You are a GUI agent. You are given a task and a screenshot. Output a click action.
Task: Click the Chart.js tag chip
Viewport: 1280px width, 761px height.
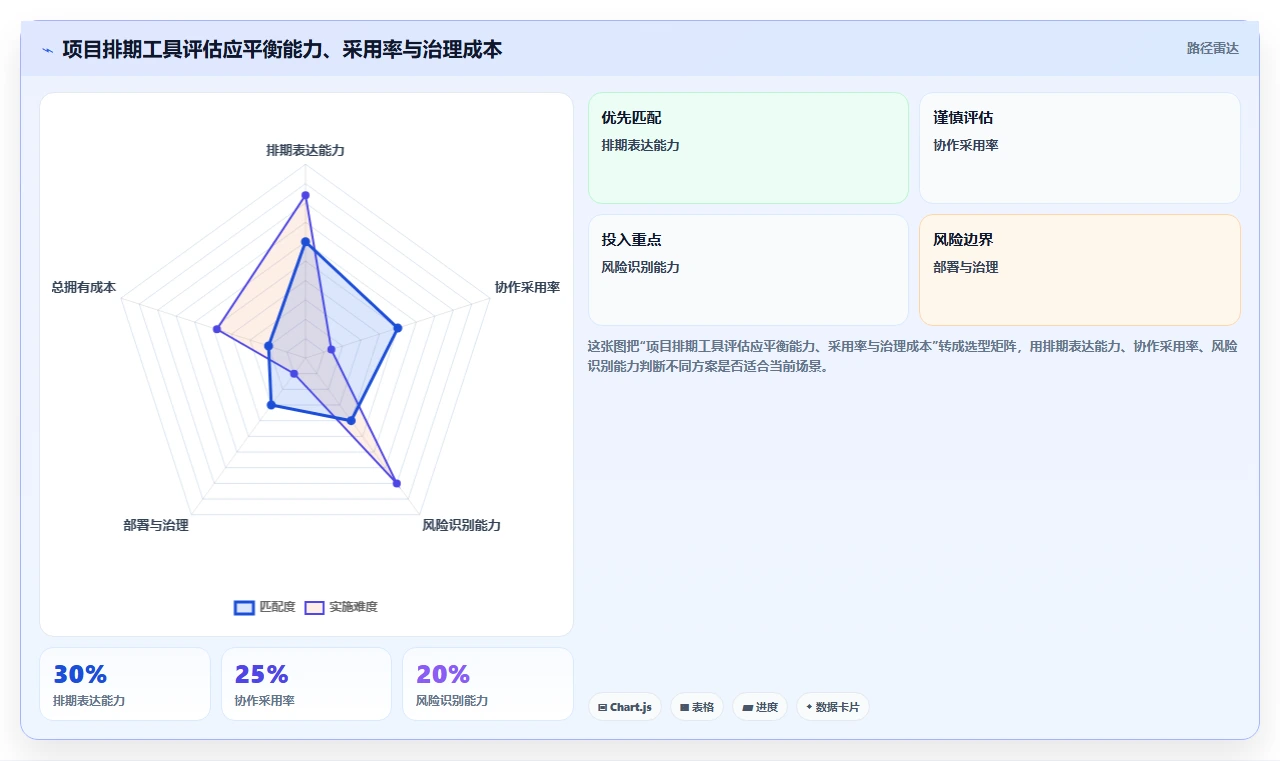point(625,707)
